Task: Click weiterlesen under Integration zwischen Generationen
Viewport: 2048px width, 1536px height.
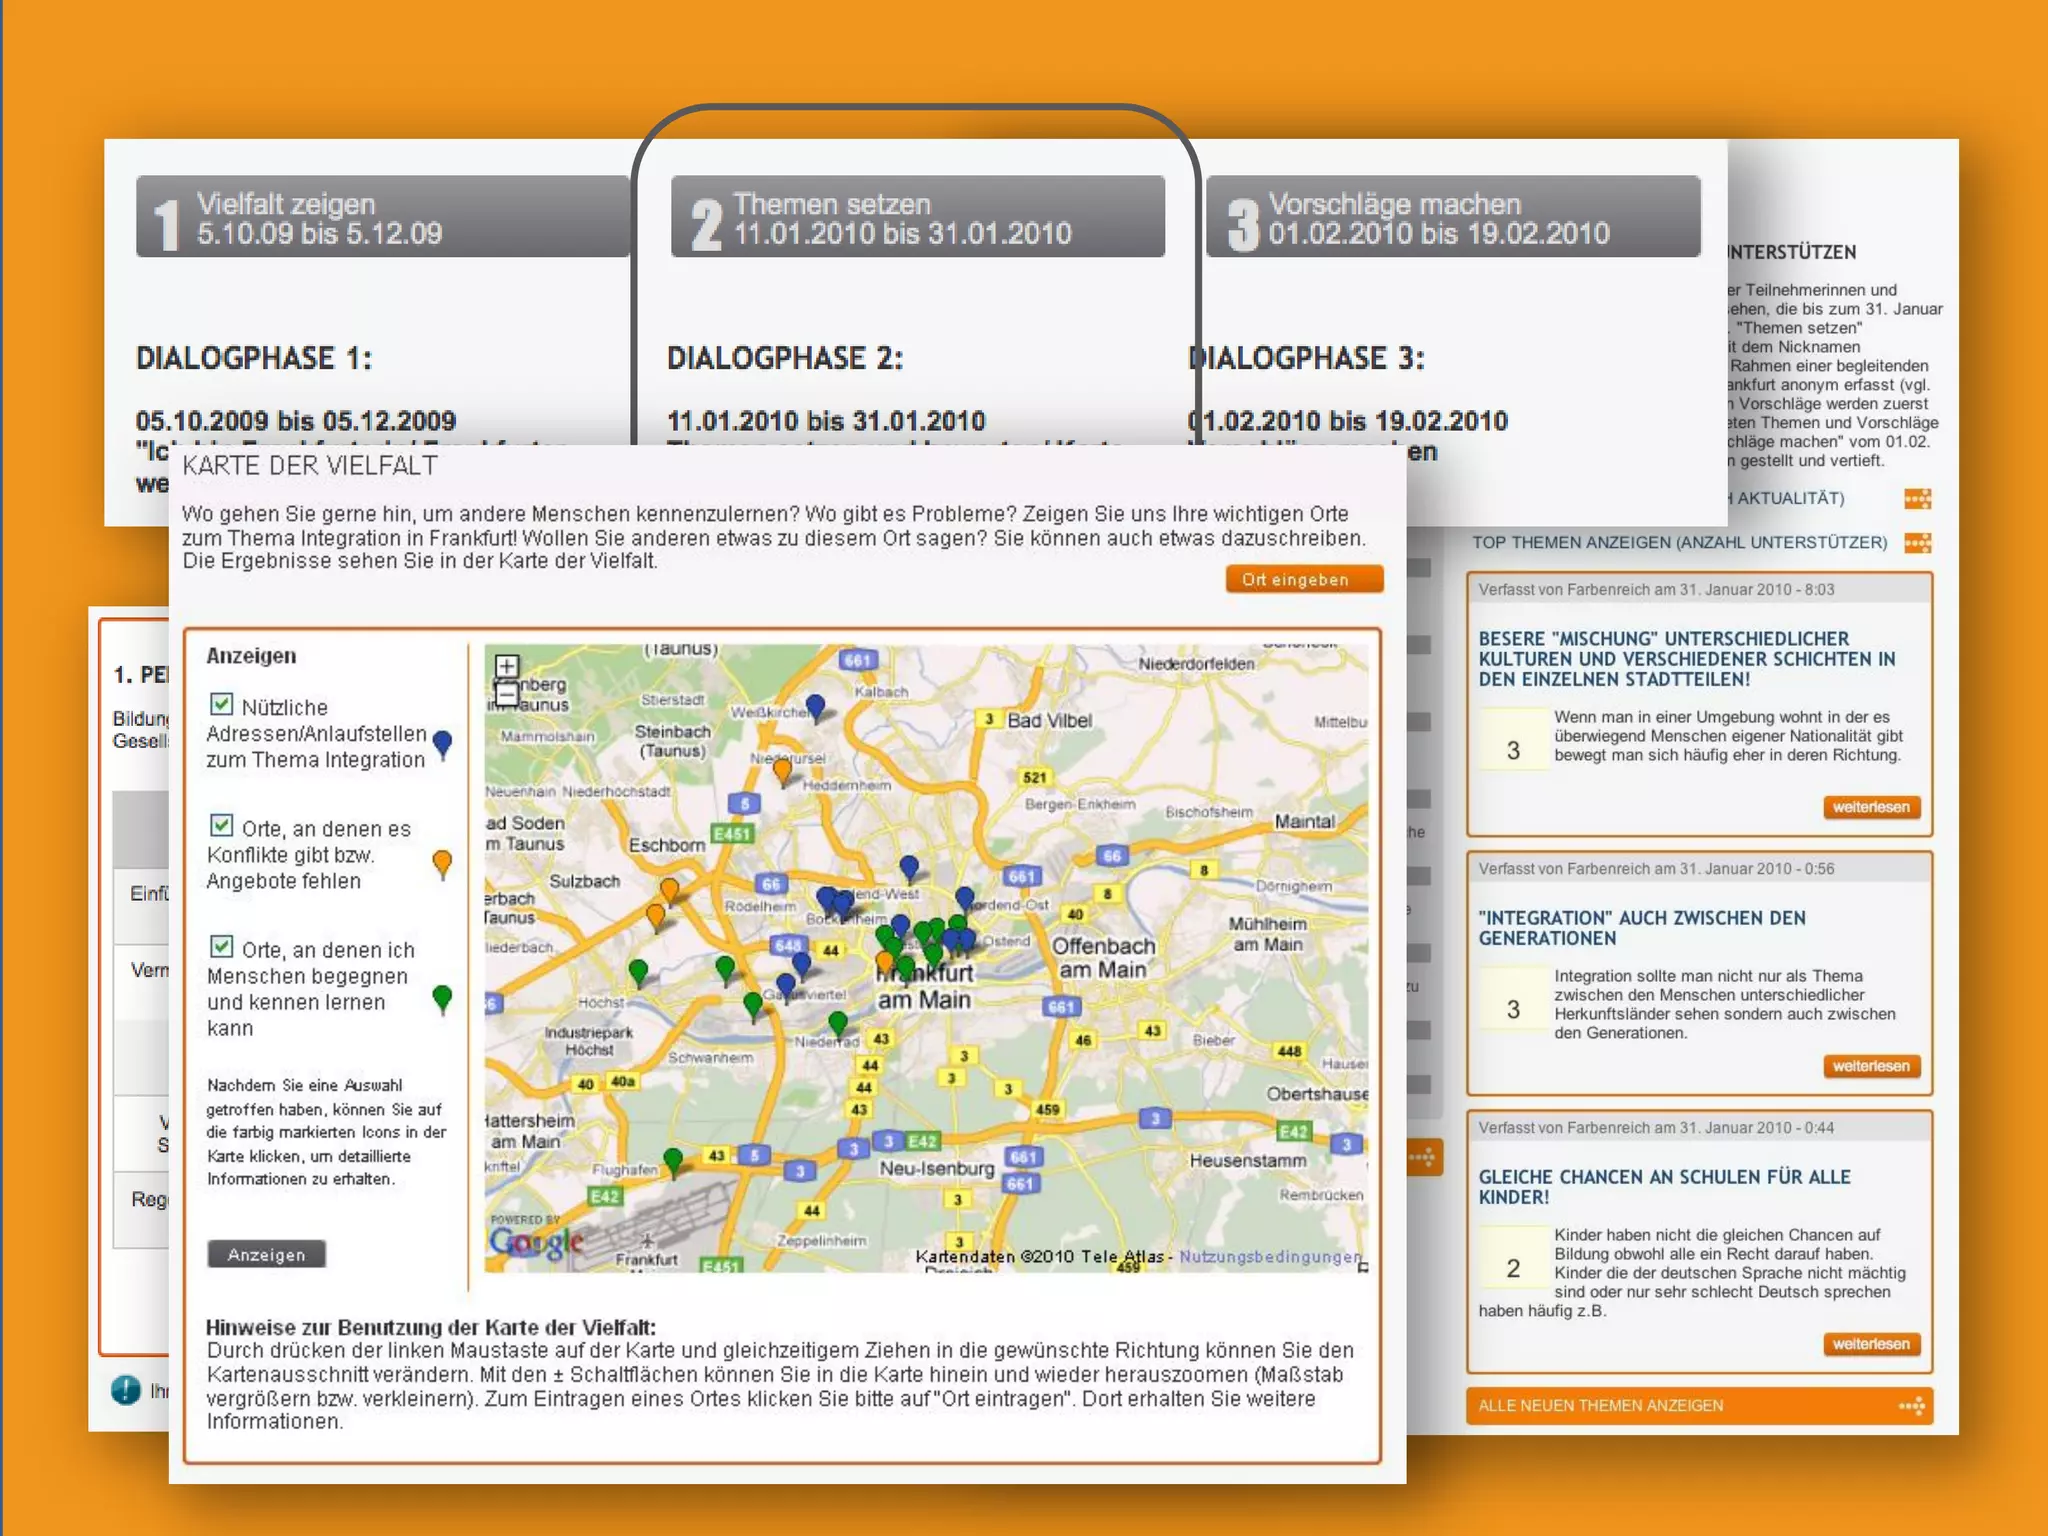Action: coord(1870,1066)
